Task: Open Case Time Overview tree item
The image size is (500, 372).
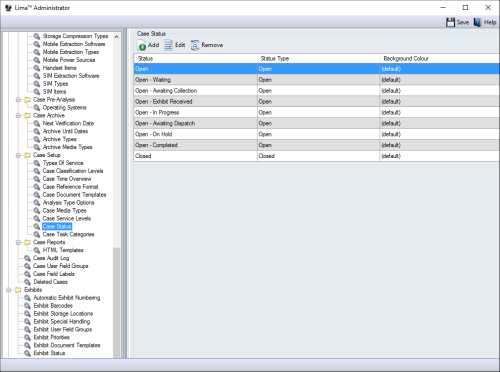Action: pyautogui.click(x=67, y=179)
